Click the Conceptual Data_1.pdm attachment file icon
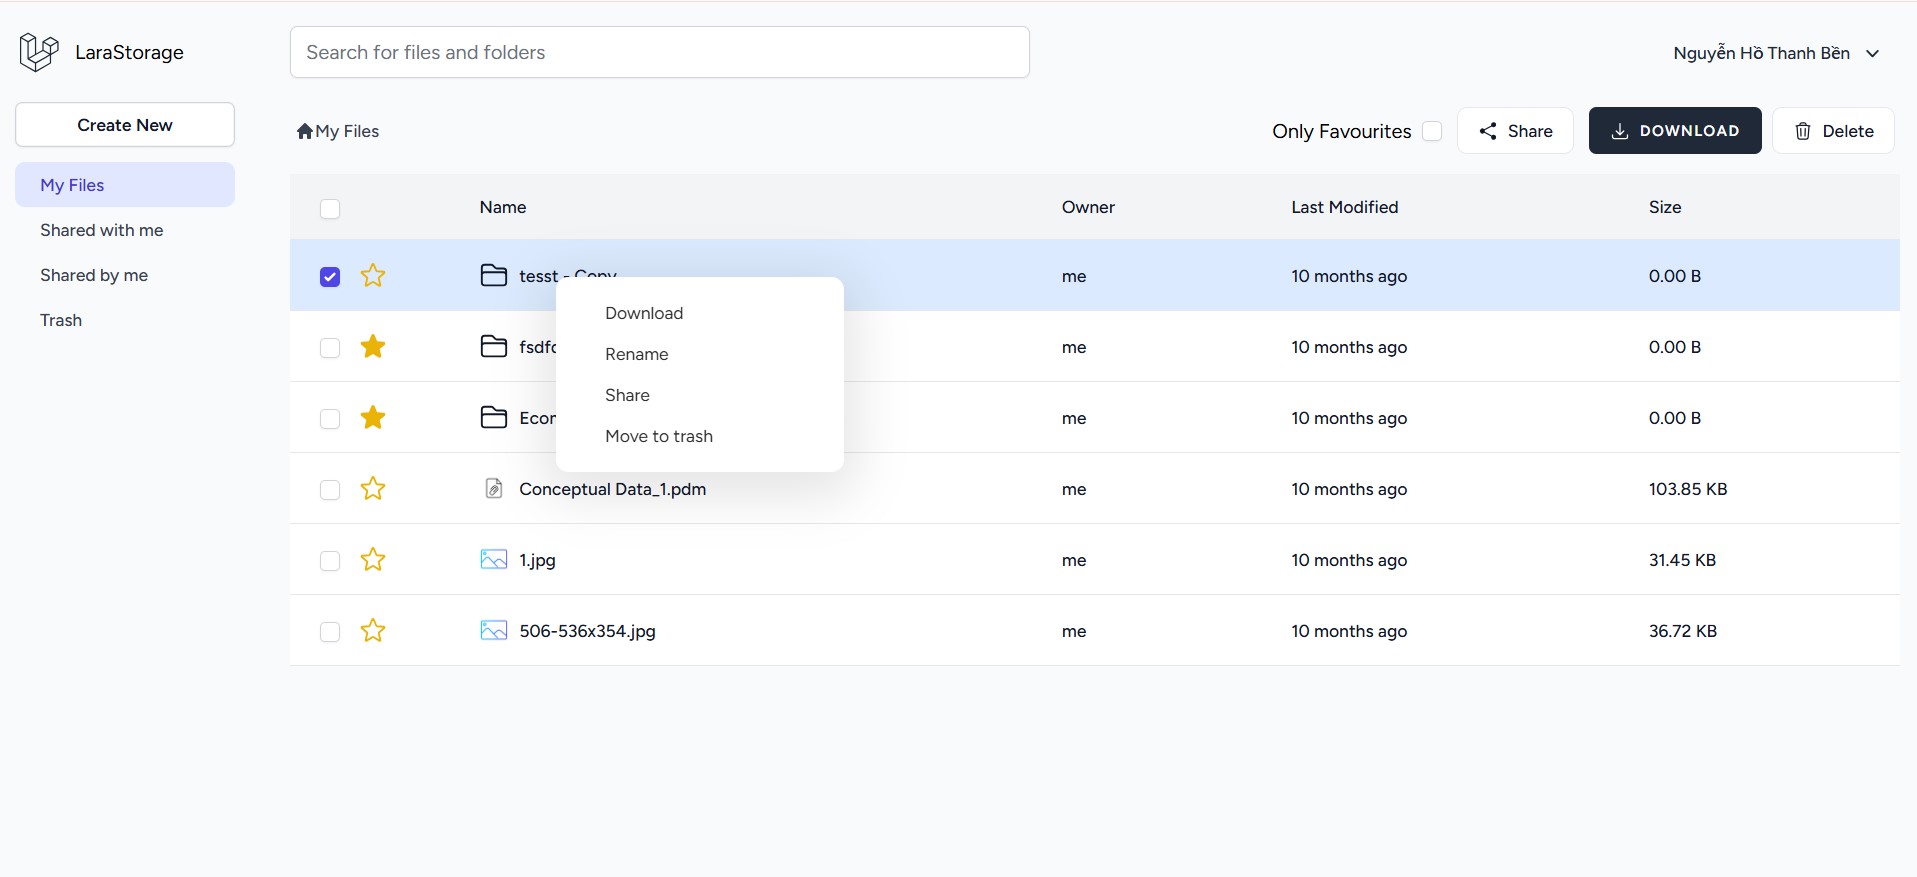 coord(493,489)
